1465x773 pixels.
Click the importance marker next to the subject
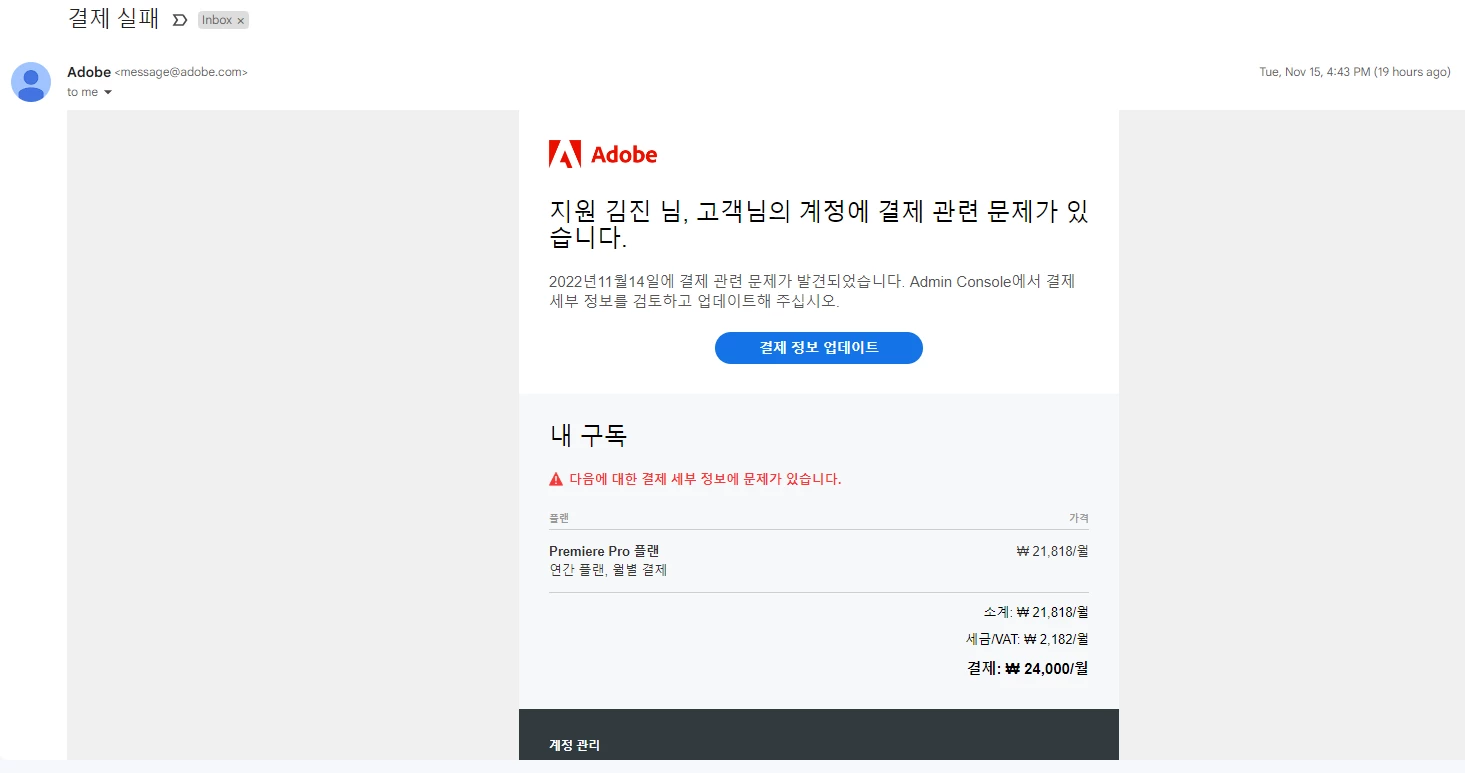[x=180, y=20]
